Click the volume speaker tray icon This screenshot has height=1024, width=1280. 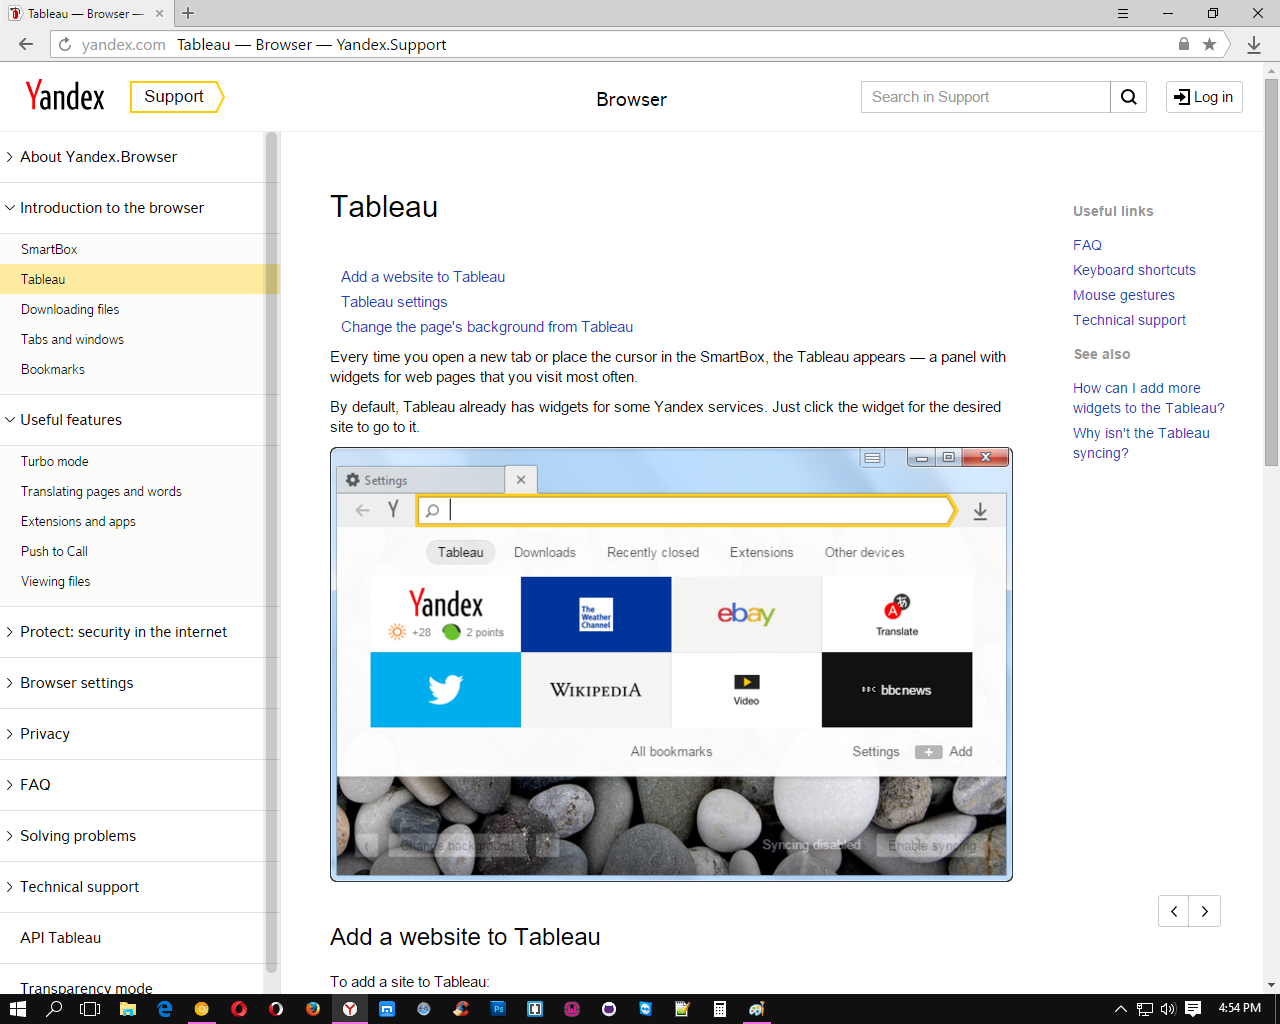tap(1168, 1009)
